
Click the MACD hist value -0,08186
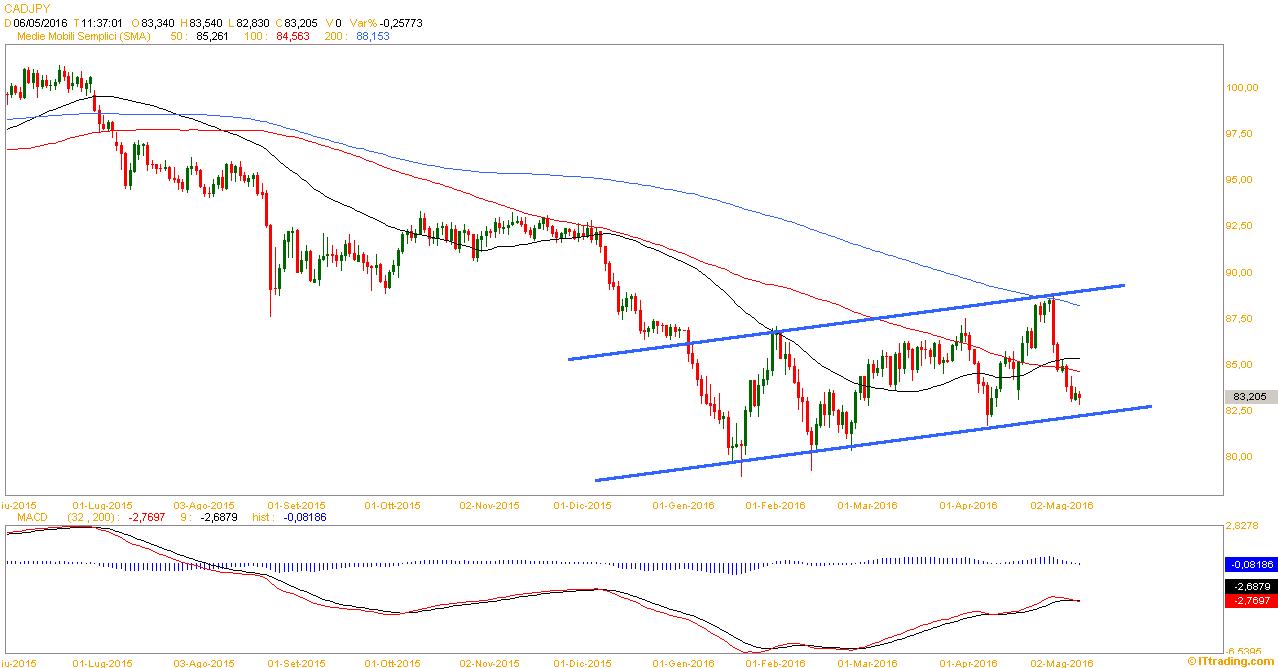click(305, 517)
